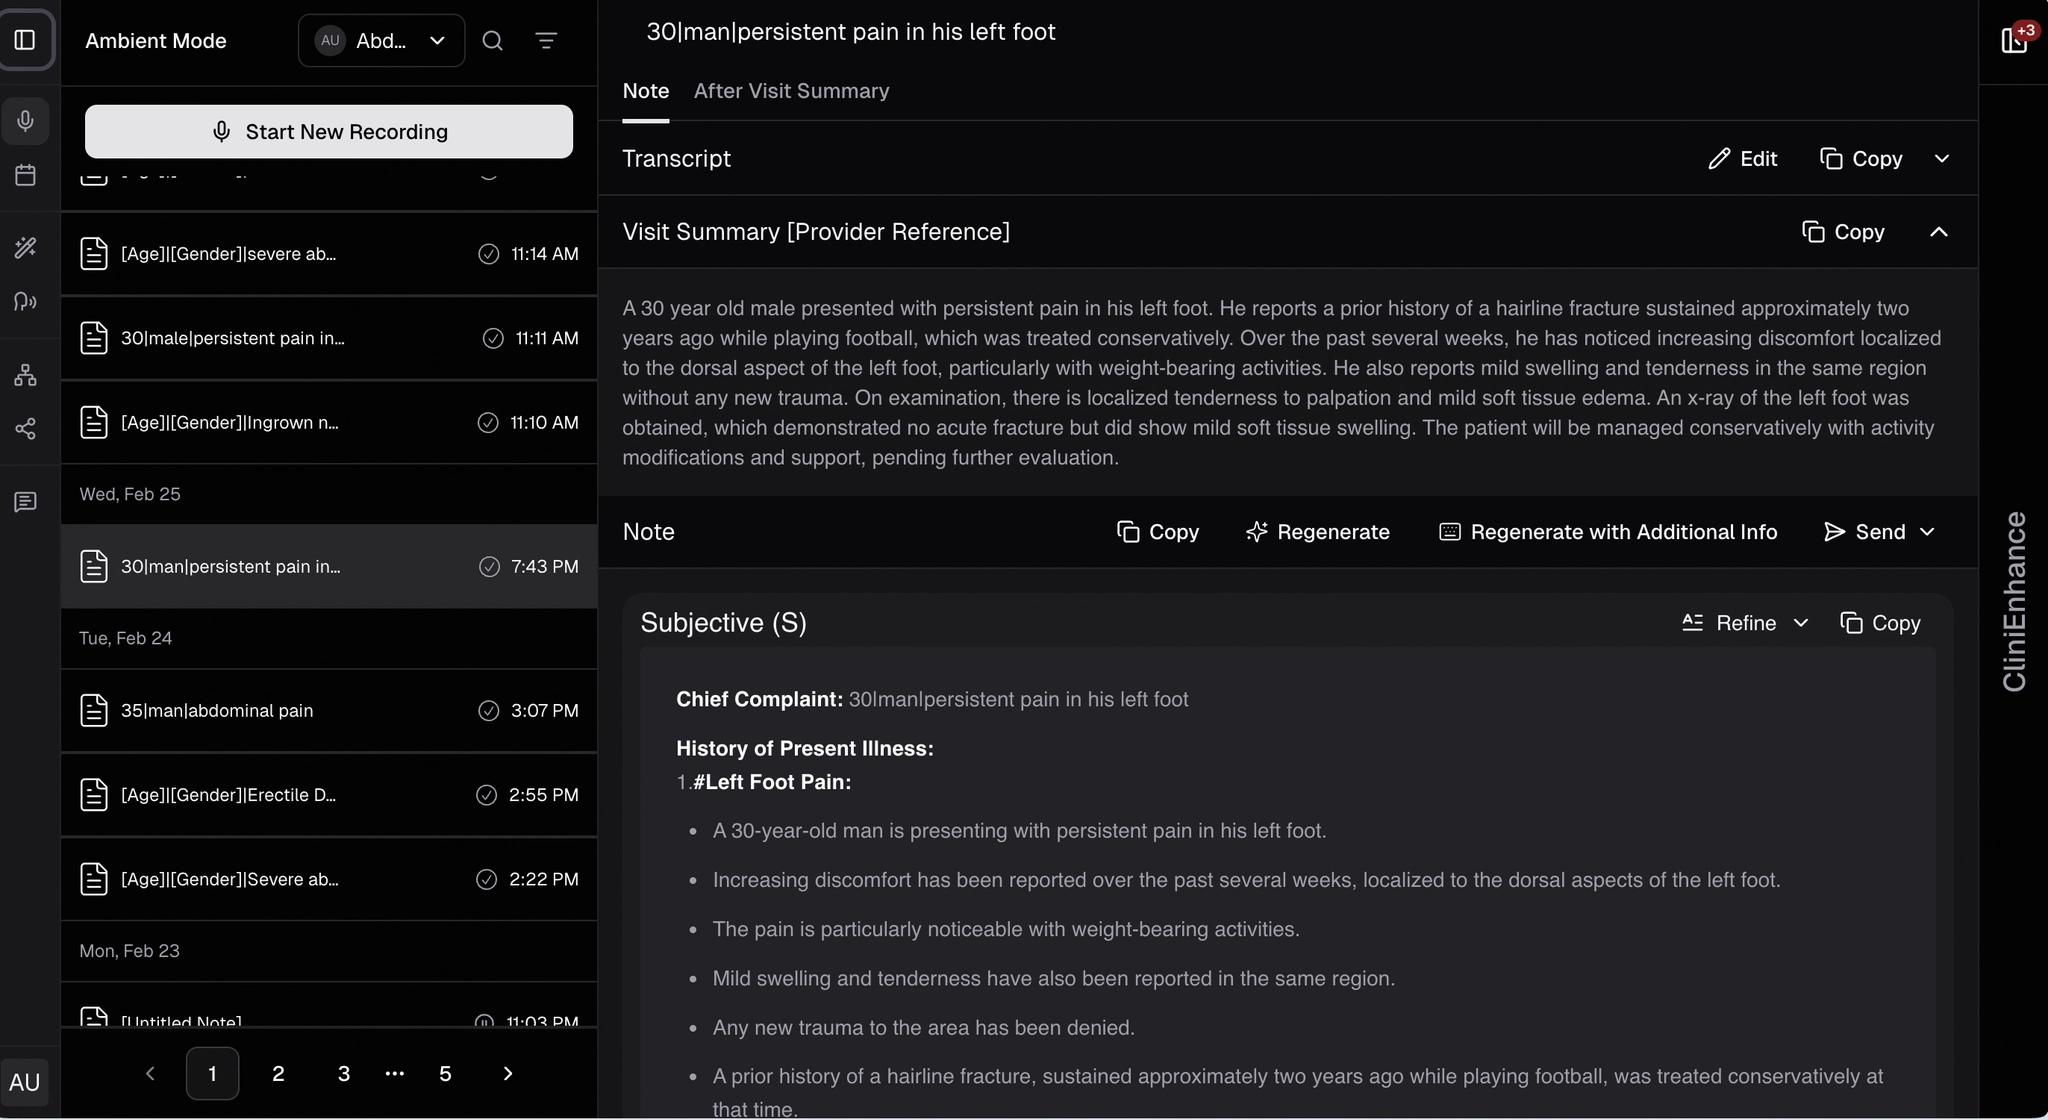The height and width of the screenshot is (1120, 2048).
Task: Click the document icon of 35|man|abdominal pain
Action: click(94, 711)
